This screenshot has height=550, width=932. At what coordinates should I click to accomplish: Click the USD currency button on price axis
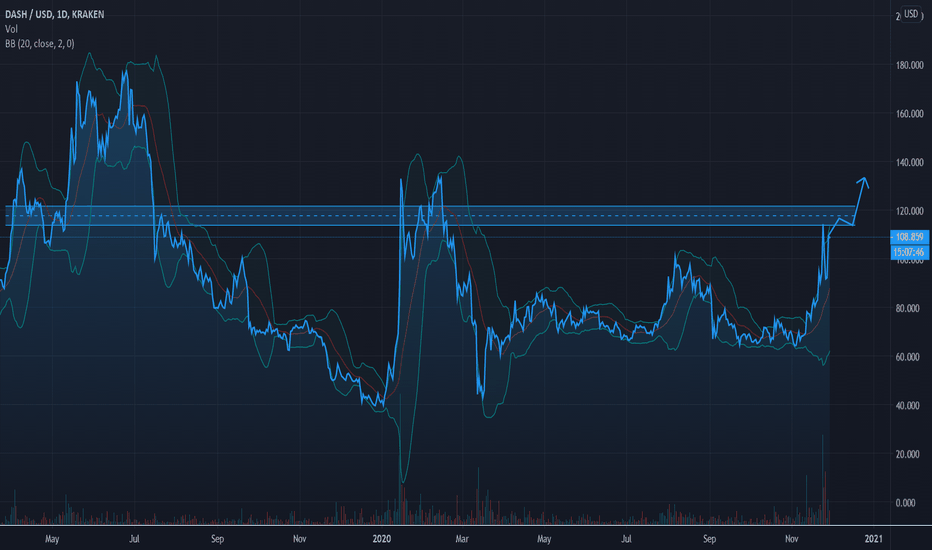911,14
